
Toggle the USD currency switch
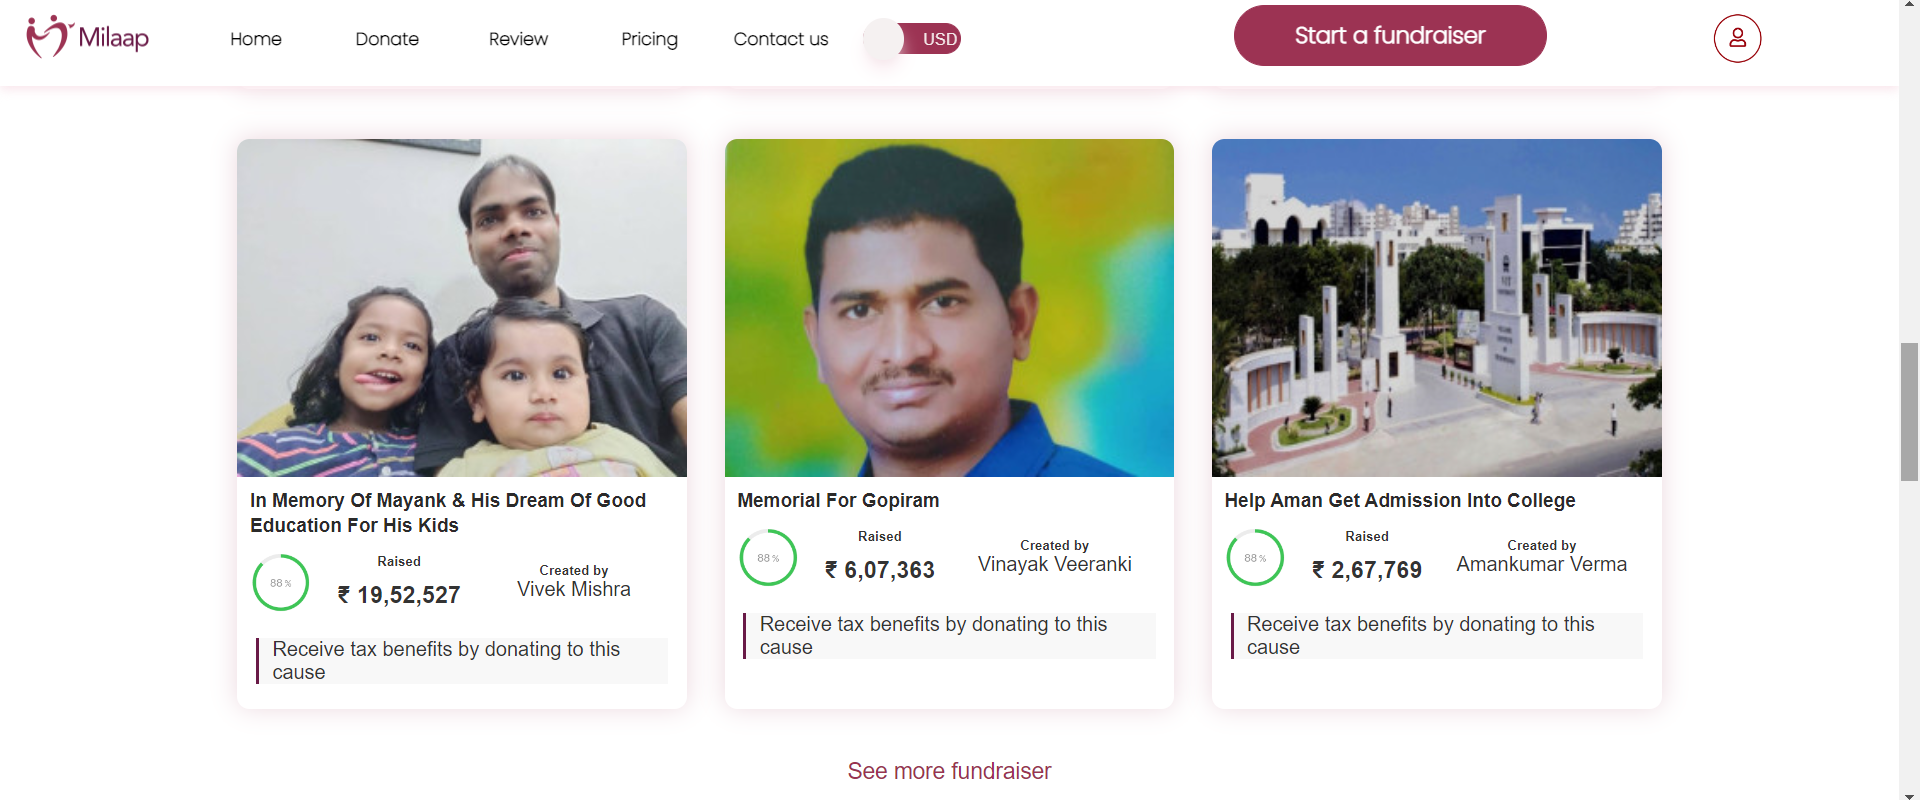tap(912, 39)
